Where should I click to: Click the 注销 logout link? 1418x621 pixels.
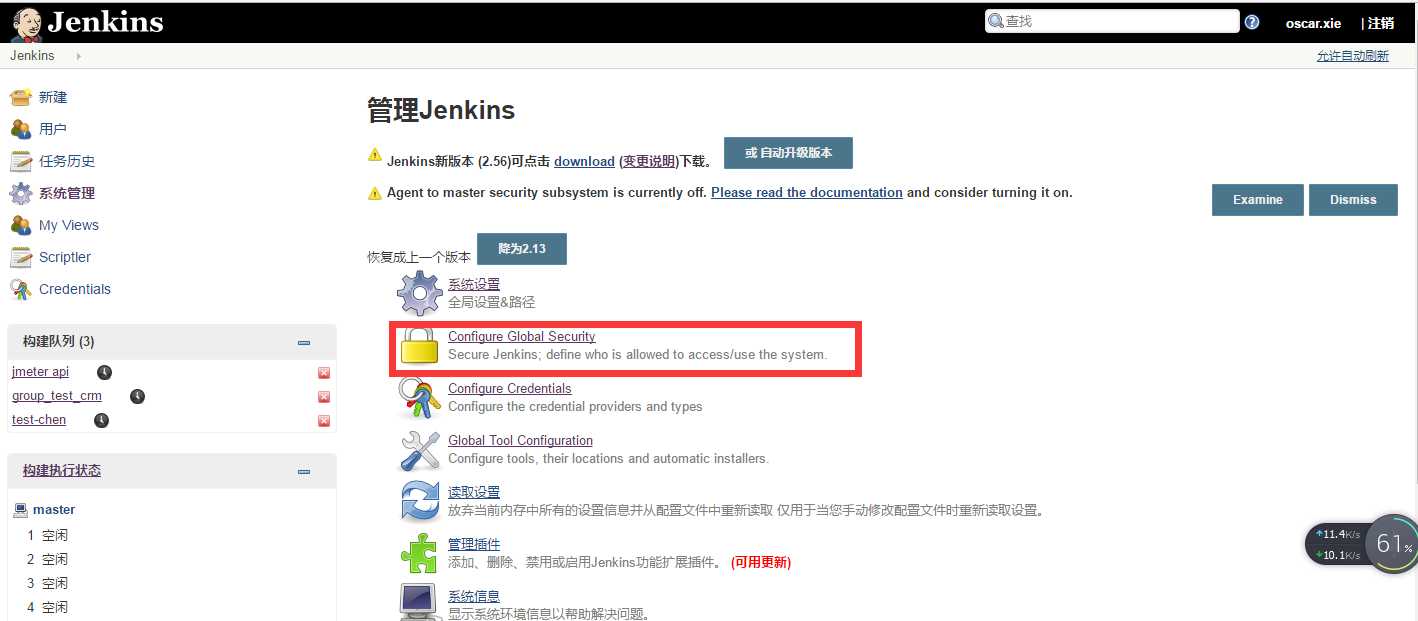coord(1381,22)
